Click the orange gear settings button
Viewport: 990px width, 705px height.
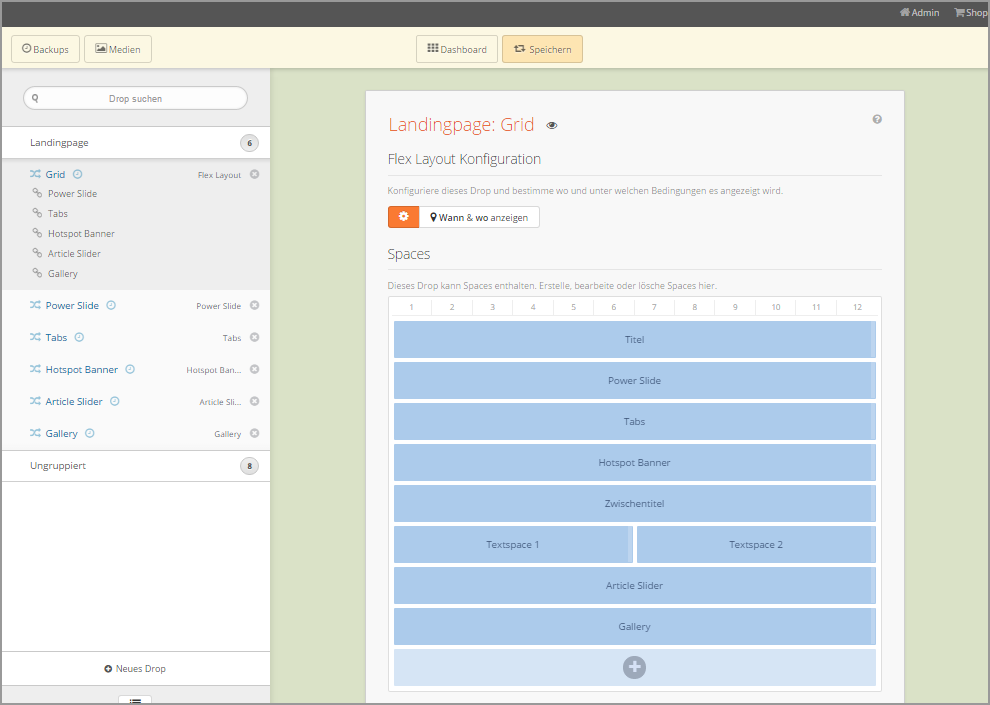tap(404, 217)
